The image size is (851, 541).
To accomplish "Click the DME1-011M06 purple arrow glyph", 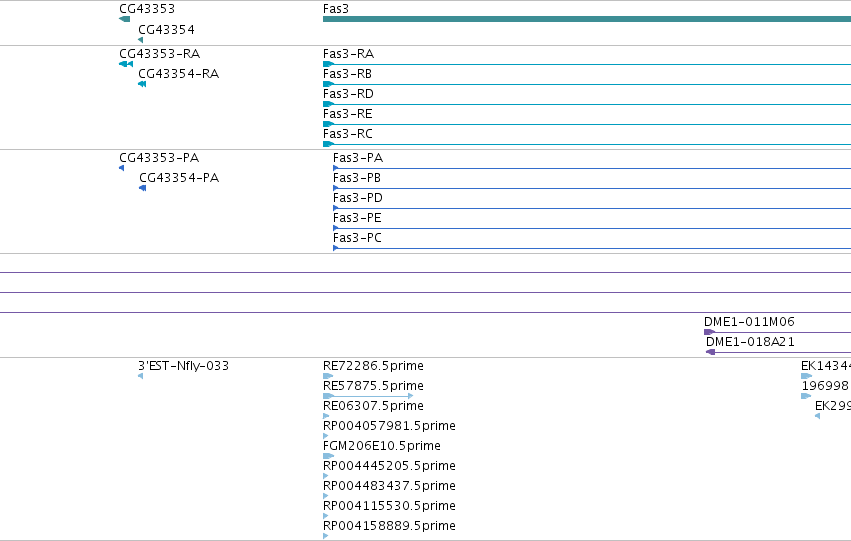I will click(x=709, y=332).
